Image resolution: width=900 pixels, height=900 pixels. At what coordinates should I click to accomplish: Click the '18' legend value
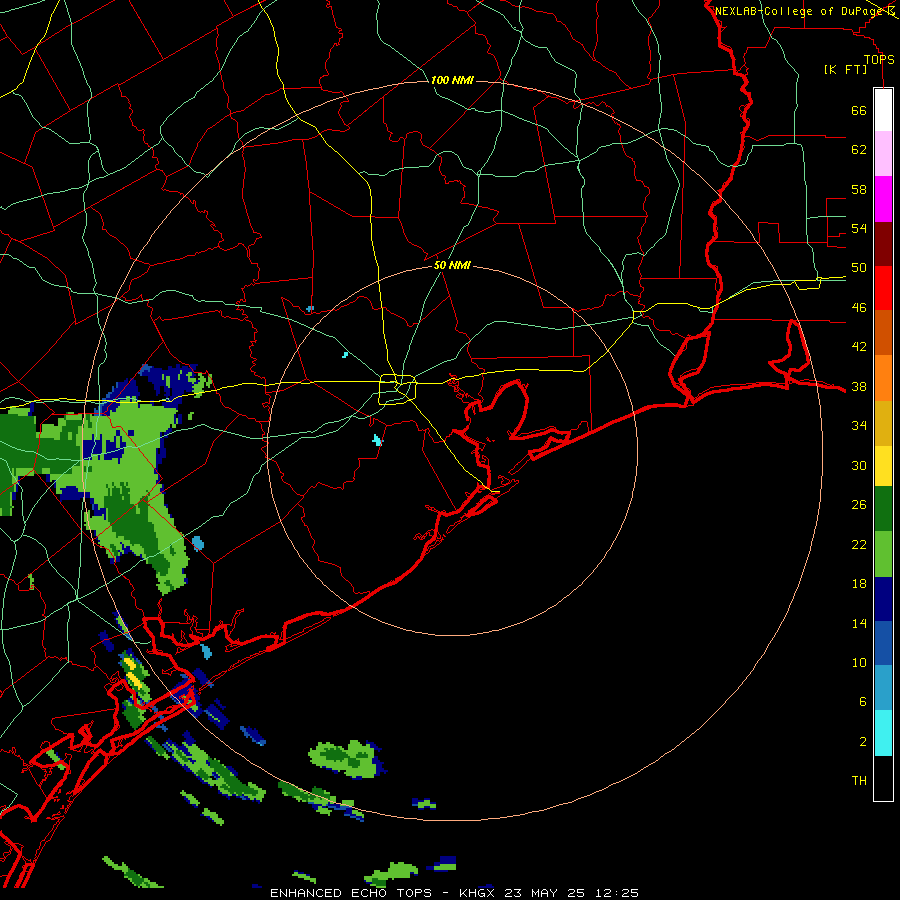tap(859, 584)
